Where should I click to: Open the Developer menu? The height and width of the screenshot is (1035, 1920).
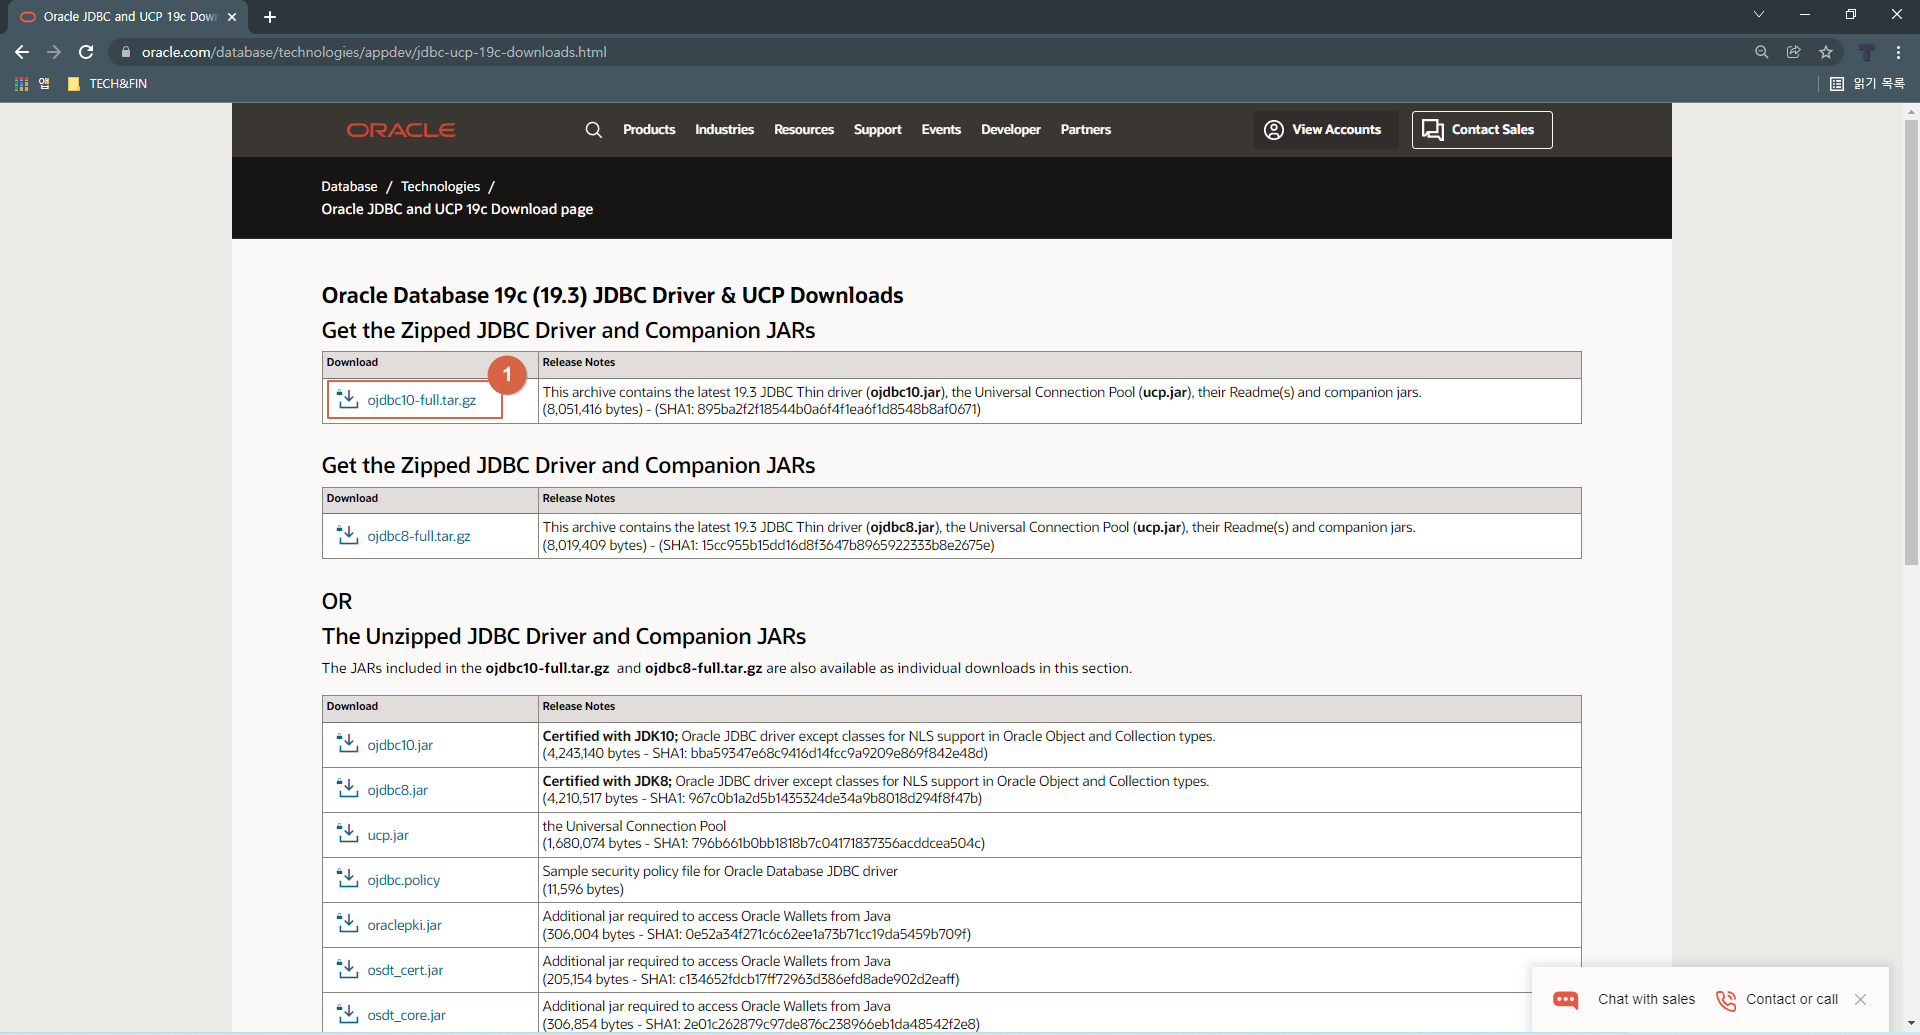[1011, 130]
